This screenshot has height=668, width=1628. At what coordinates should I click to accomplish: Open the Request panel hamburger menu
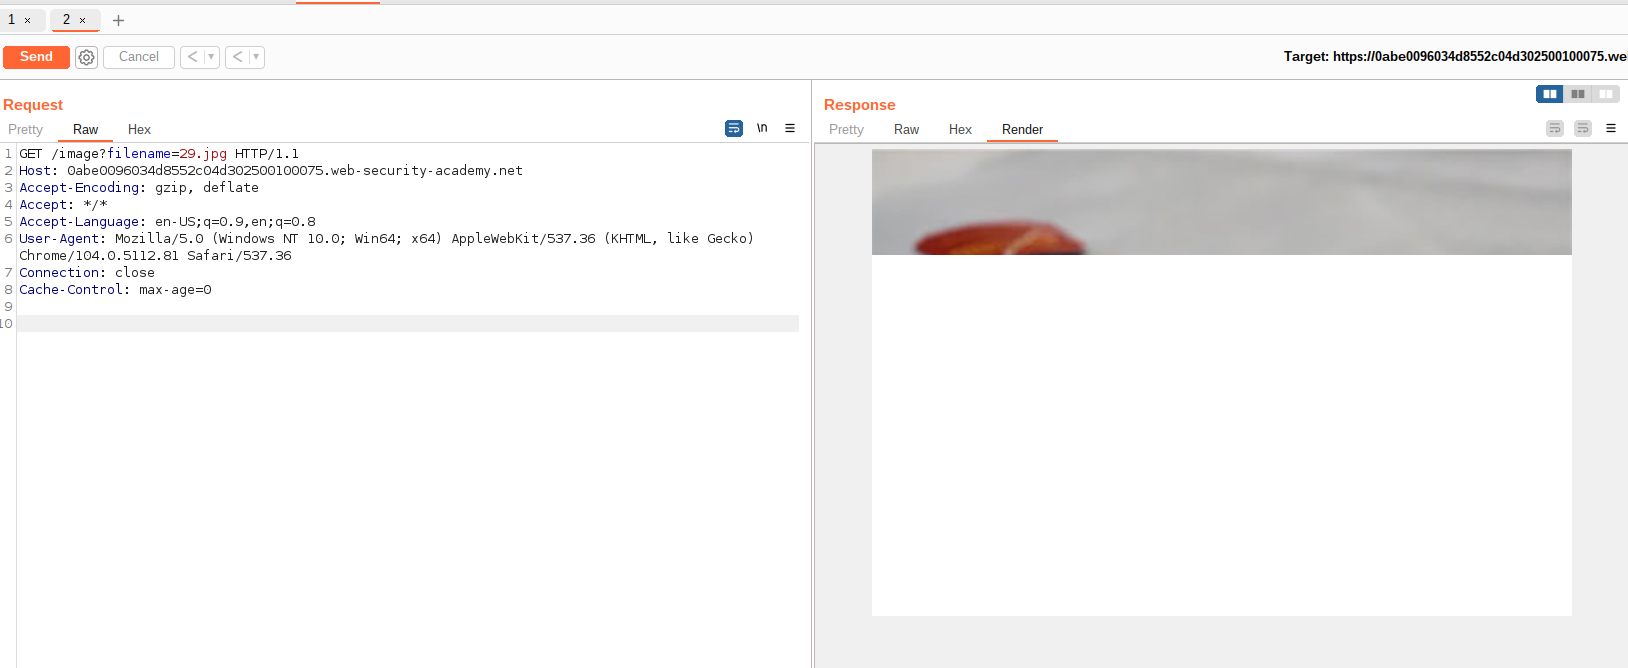point(790,128)
